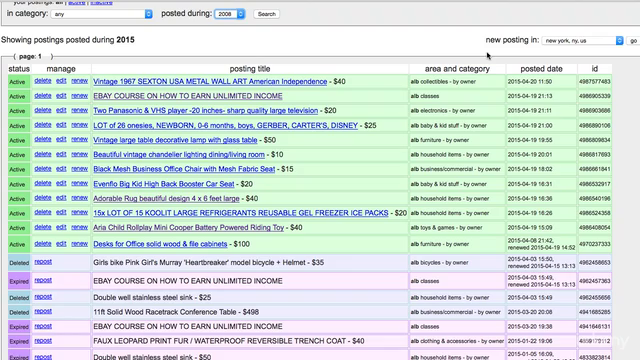This screenshot has height=360, width=640.
Task: Open Adorable Rug beautiful design posting
Action: [166, 198]
